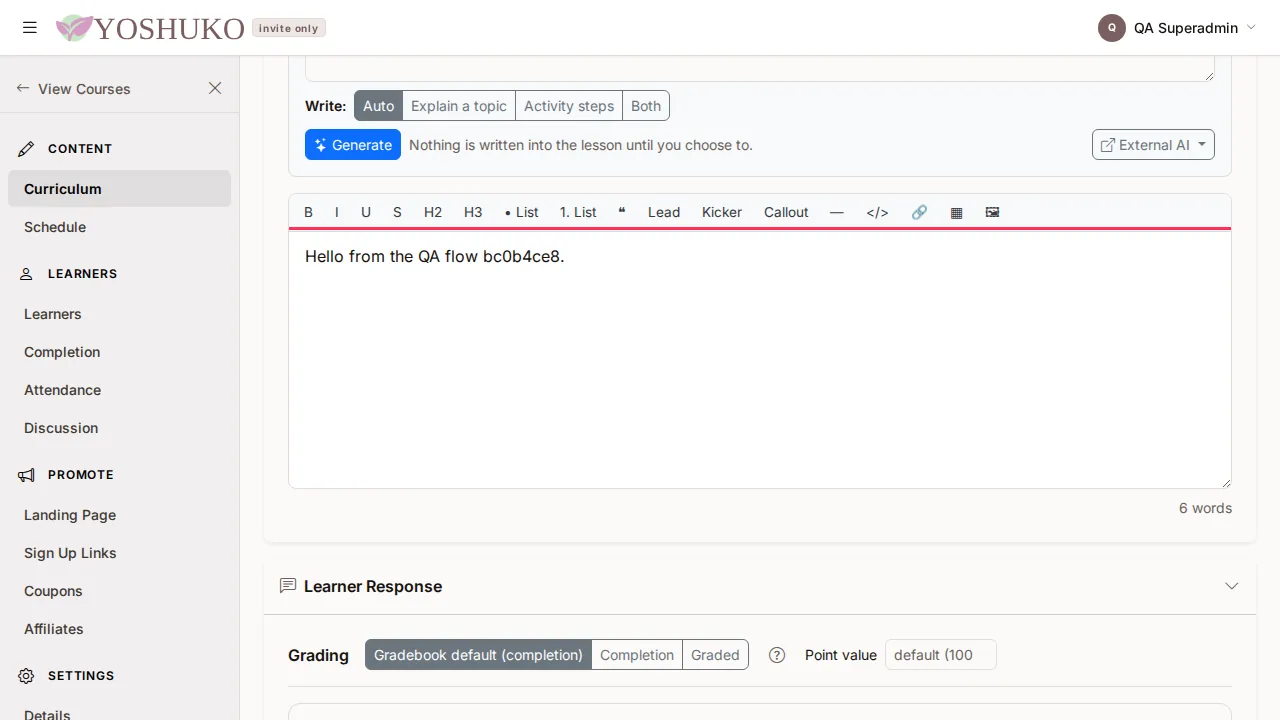Apply the Lead text style

click(x=664, y=212)
